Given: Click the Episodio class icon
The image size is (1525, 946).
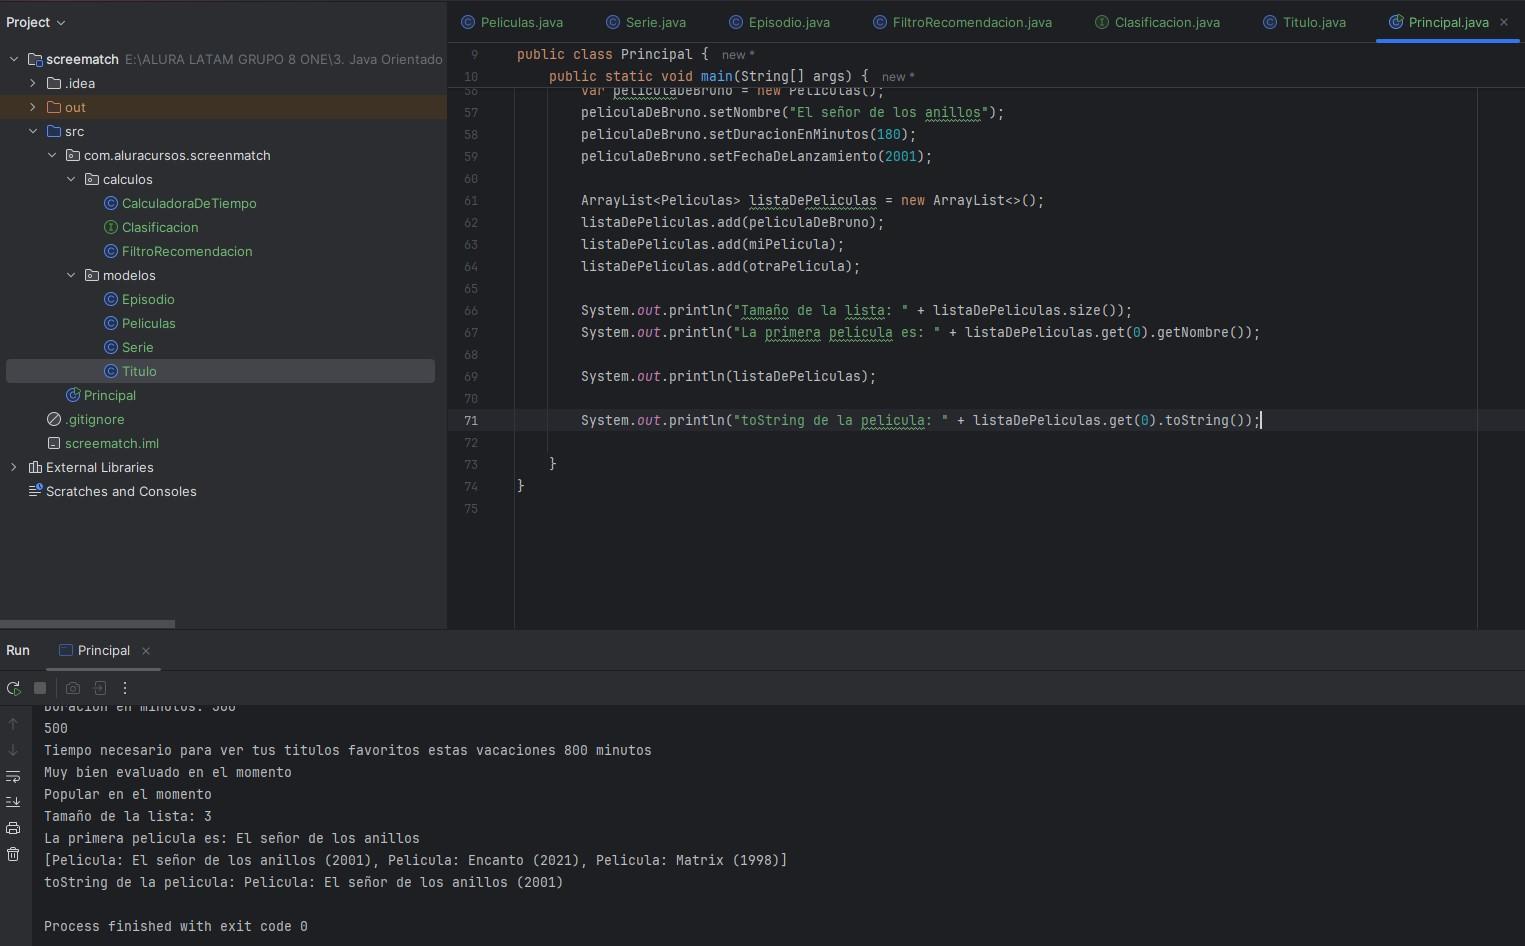Looking at the screenshot, I should point(111,299).
